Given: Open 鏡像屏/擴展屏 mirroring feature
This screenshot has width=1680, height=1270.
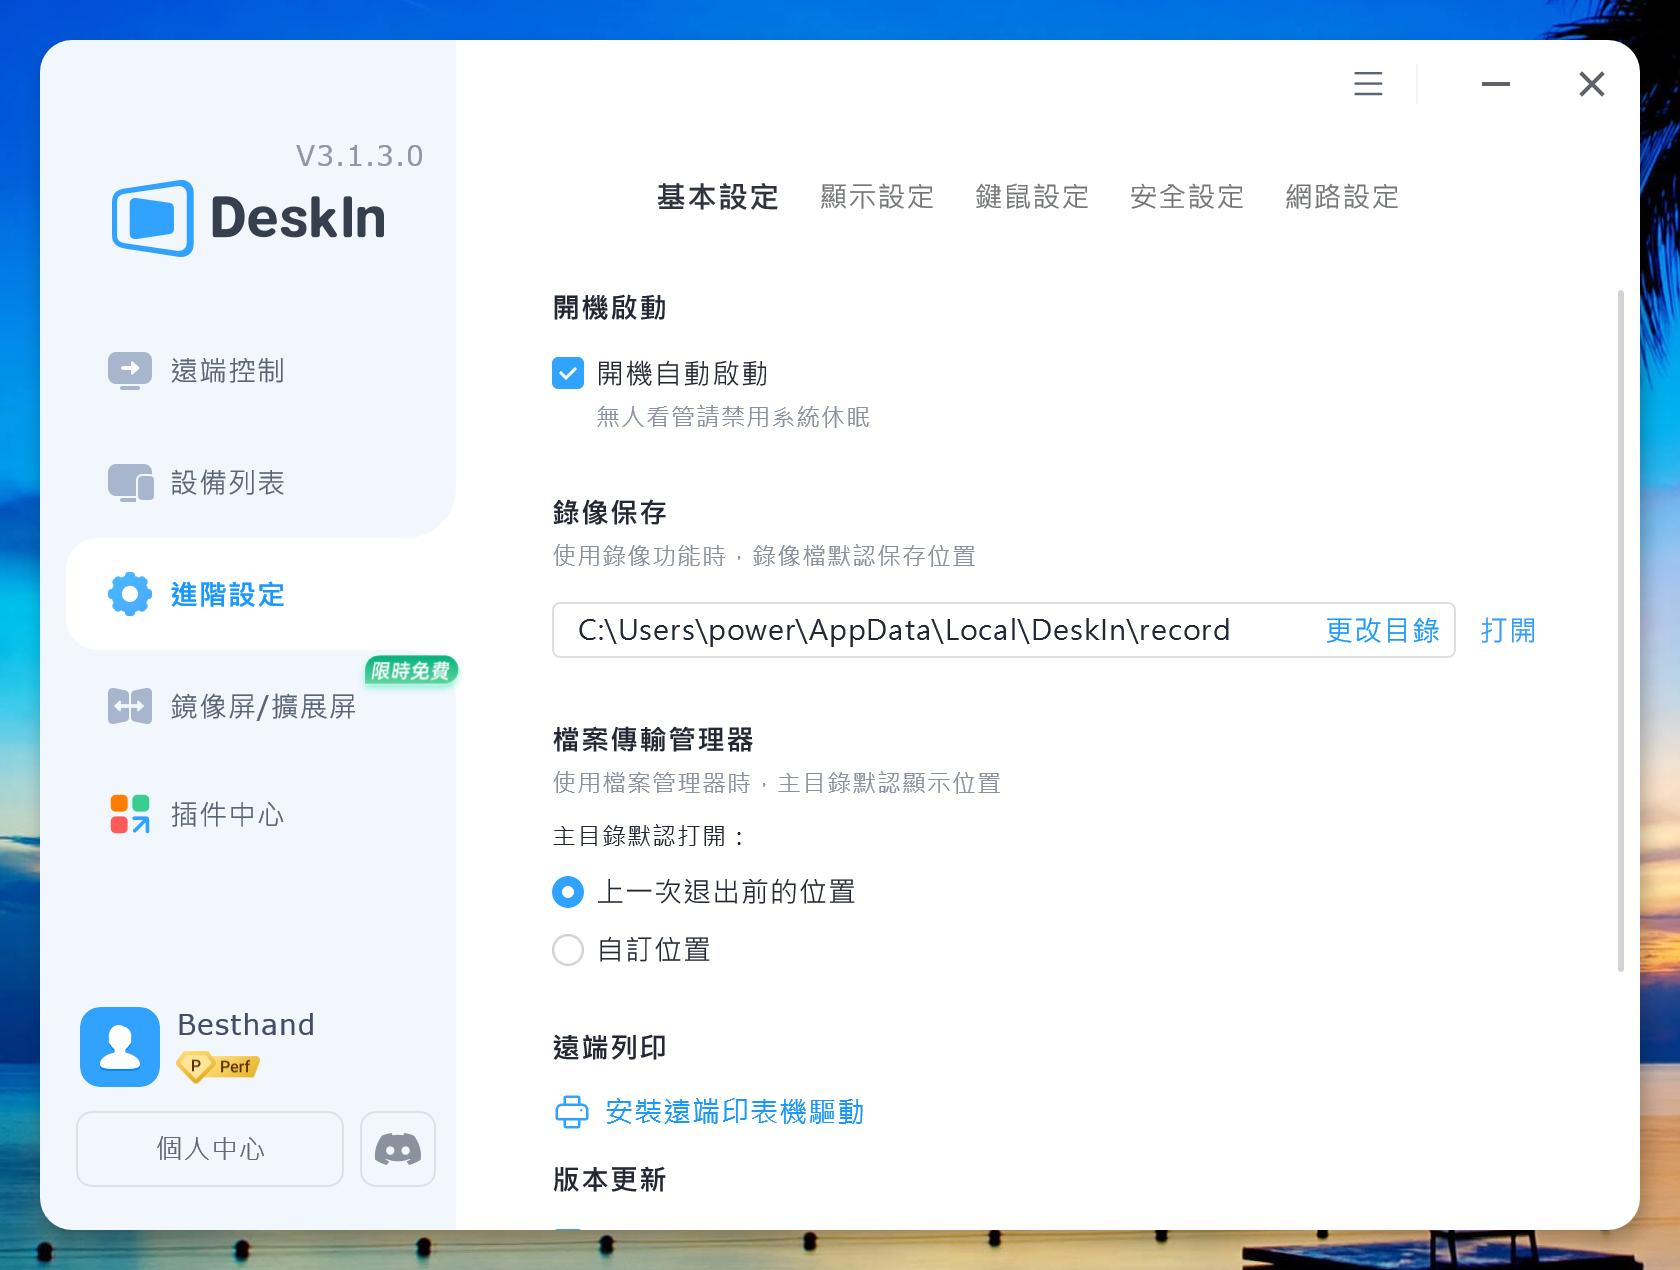Looking at the screenshot, I should (x=129, y=706).
